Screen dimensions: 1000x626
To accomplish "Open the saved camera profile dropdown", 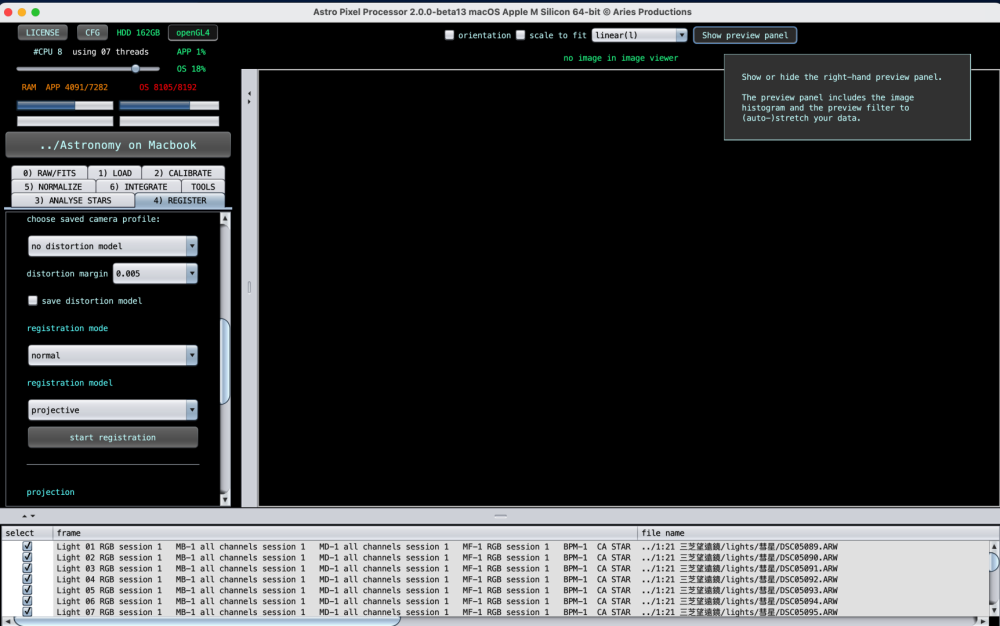I will coord(112,245).
